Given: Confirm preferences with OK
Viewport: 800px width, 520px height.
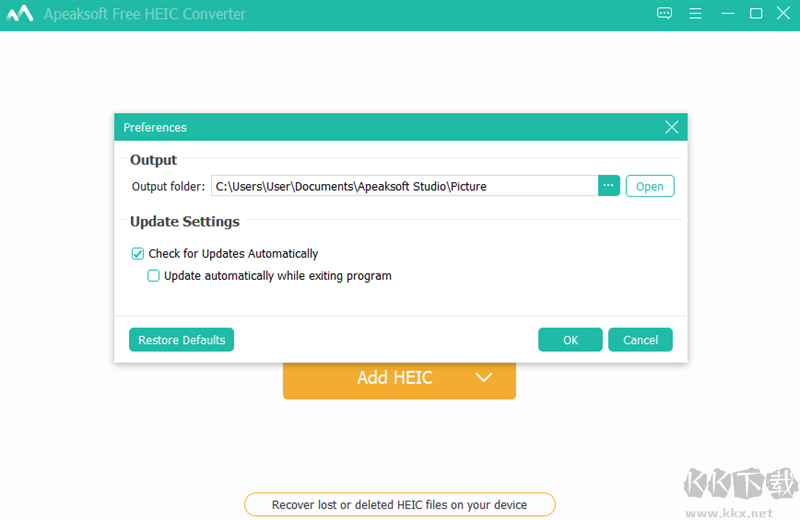Looking at the screenshot, I should coord(570,340).
